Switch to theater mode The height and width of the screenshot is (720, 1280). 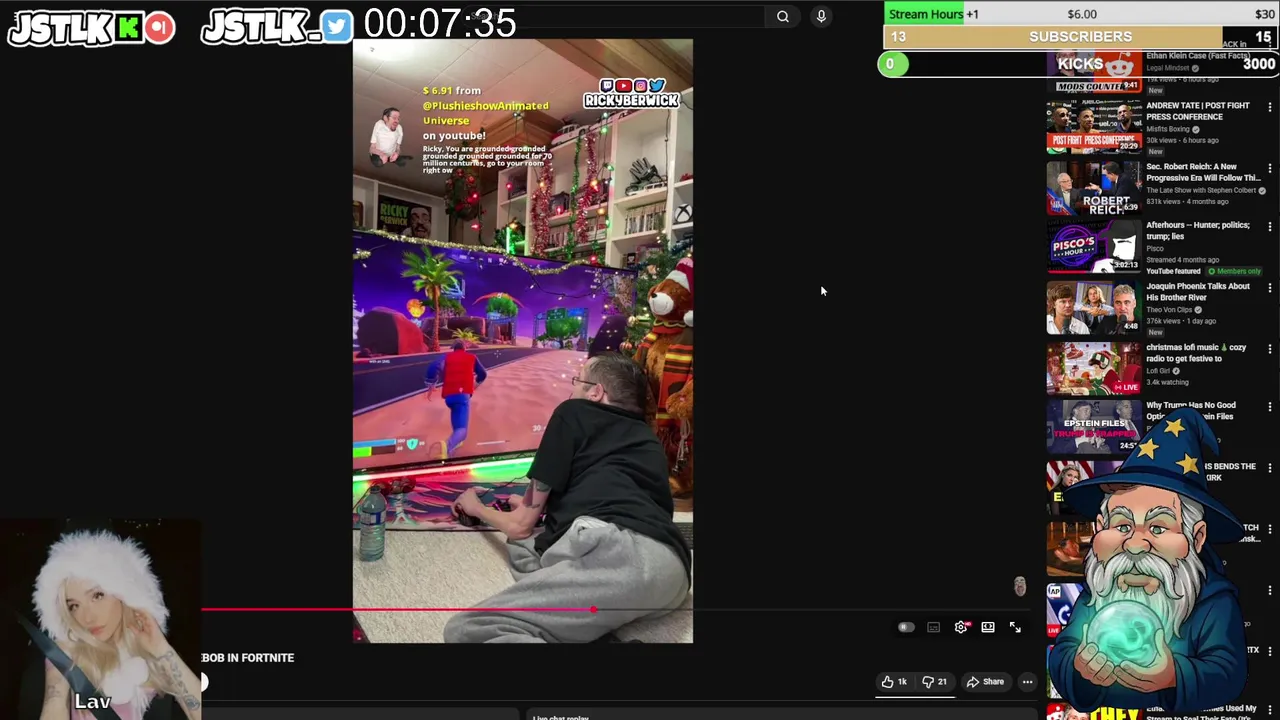coord(988,627)
